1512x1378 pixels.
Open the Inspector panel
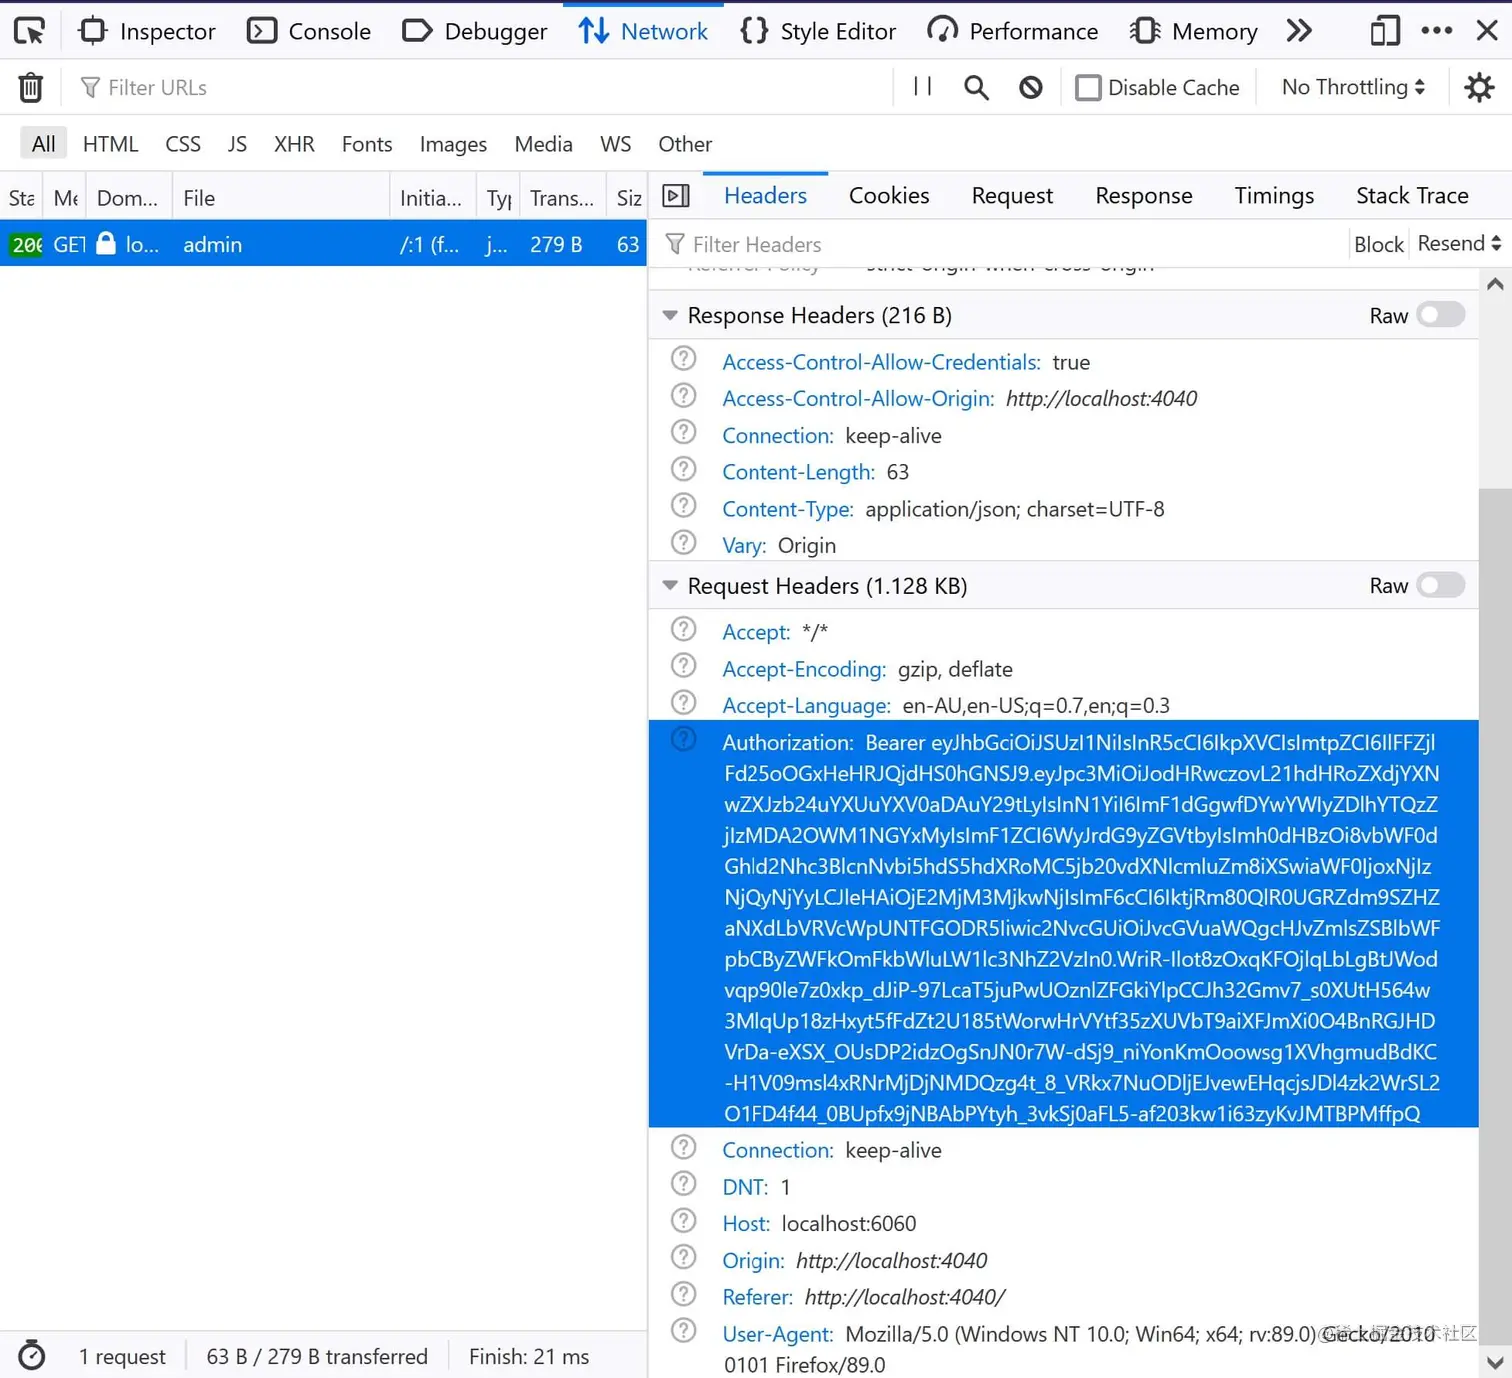point(147,31)
